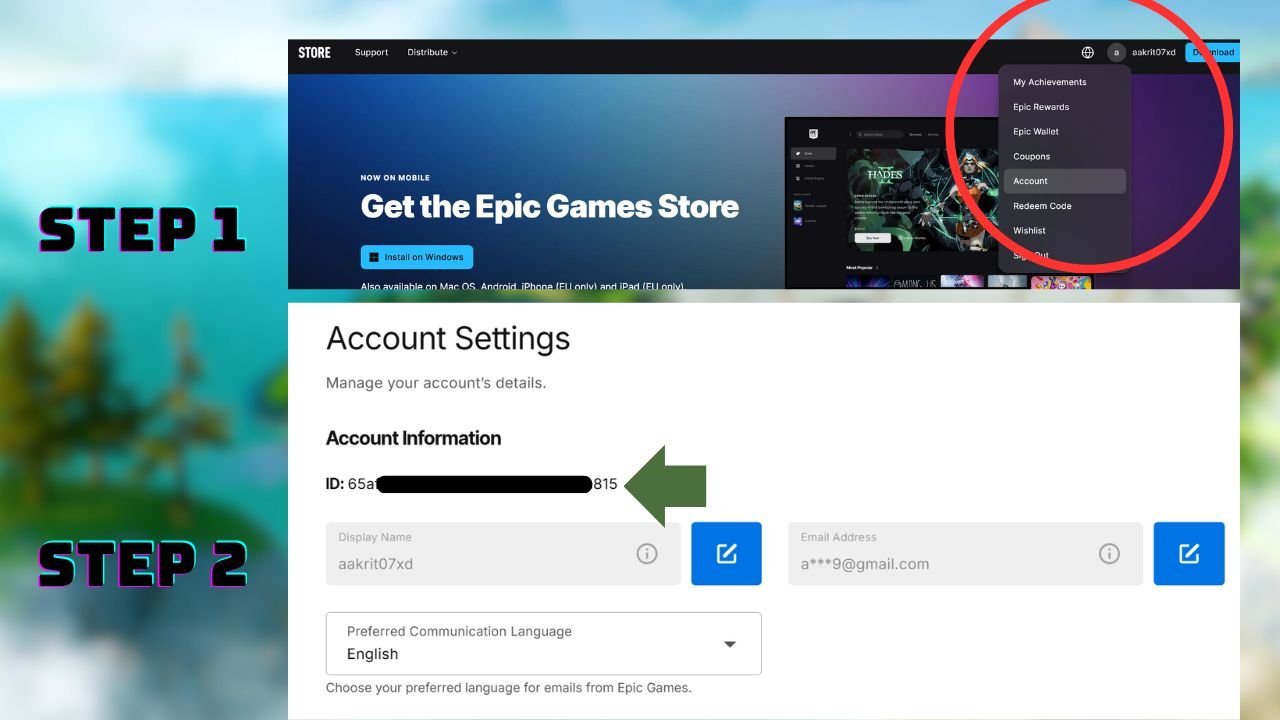Click the globe language icon in the header
Viewport: 1280px width, 720px height.
[x=1089, y=52]
